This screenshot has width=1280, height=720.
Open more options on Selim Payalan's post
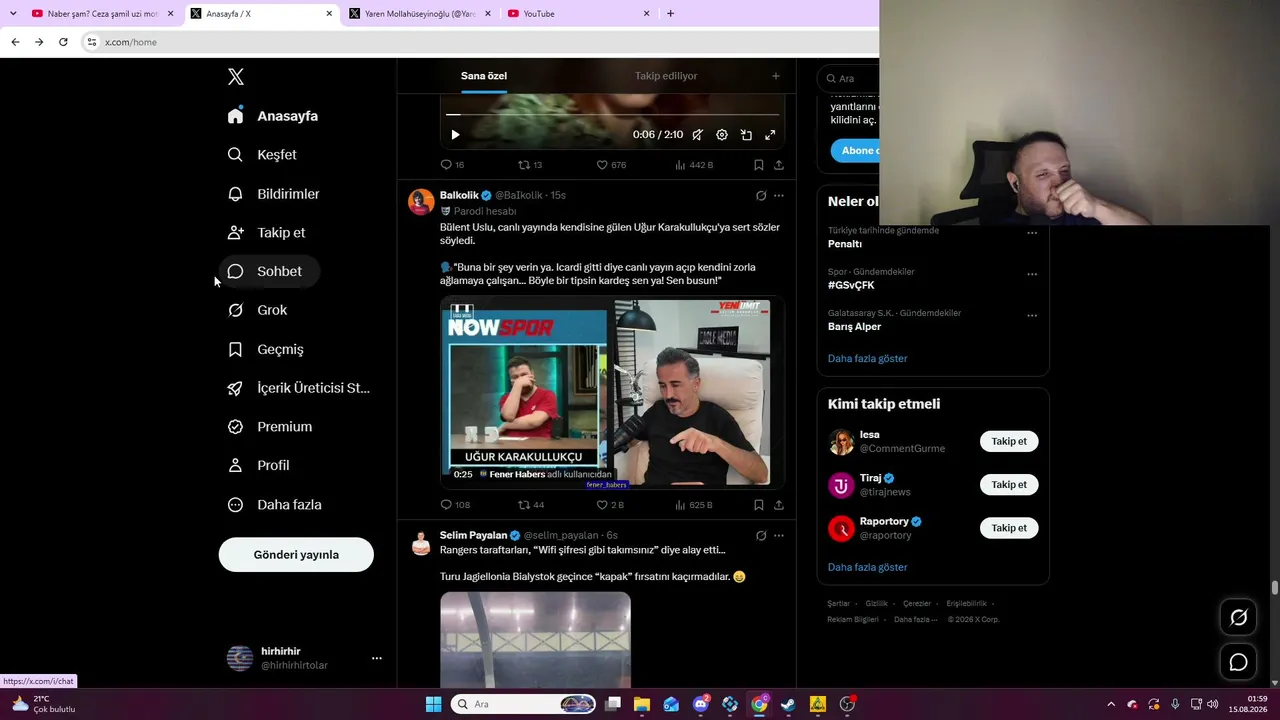(x=779, y=536)
